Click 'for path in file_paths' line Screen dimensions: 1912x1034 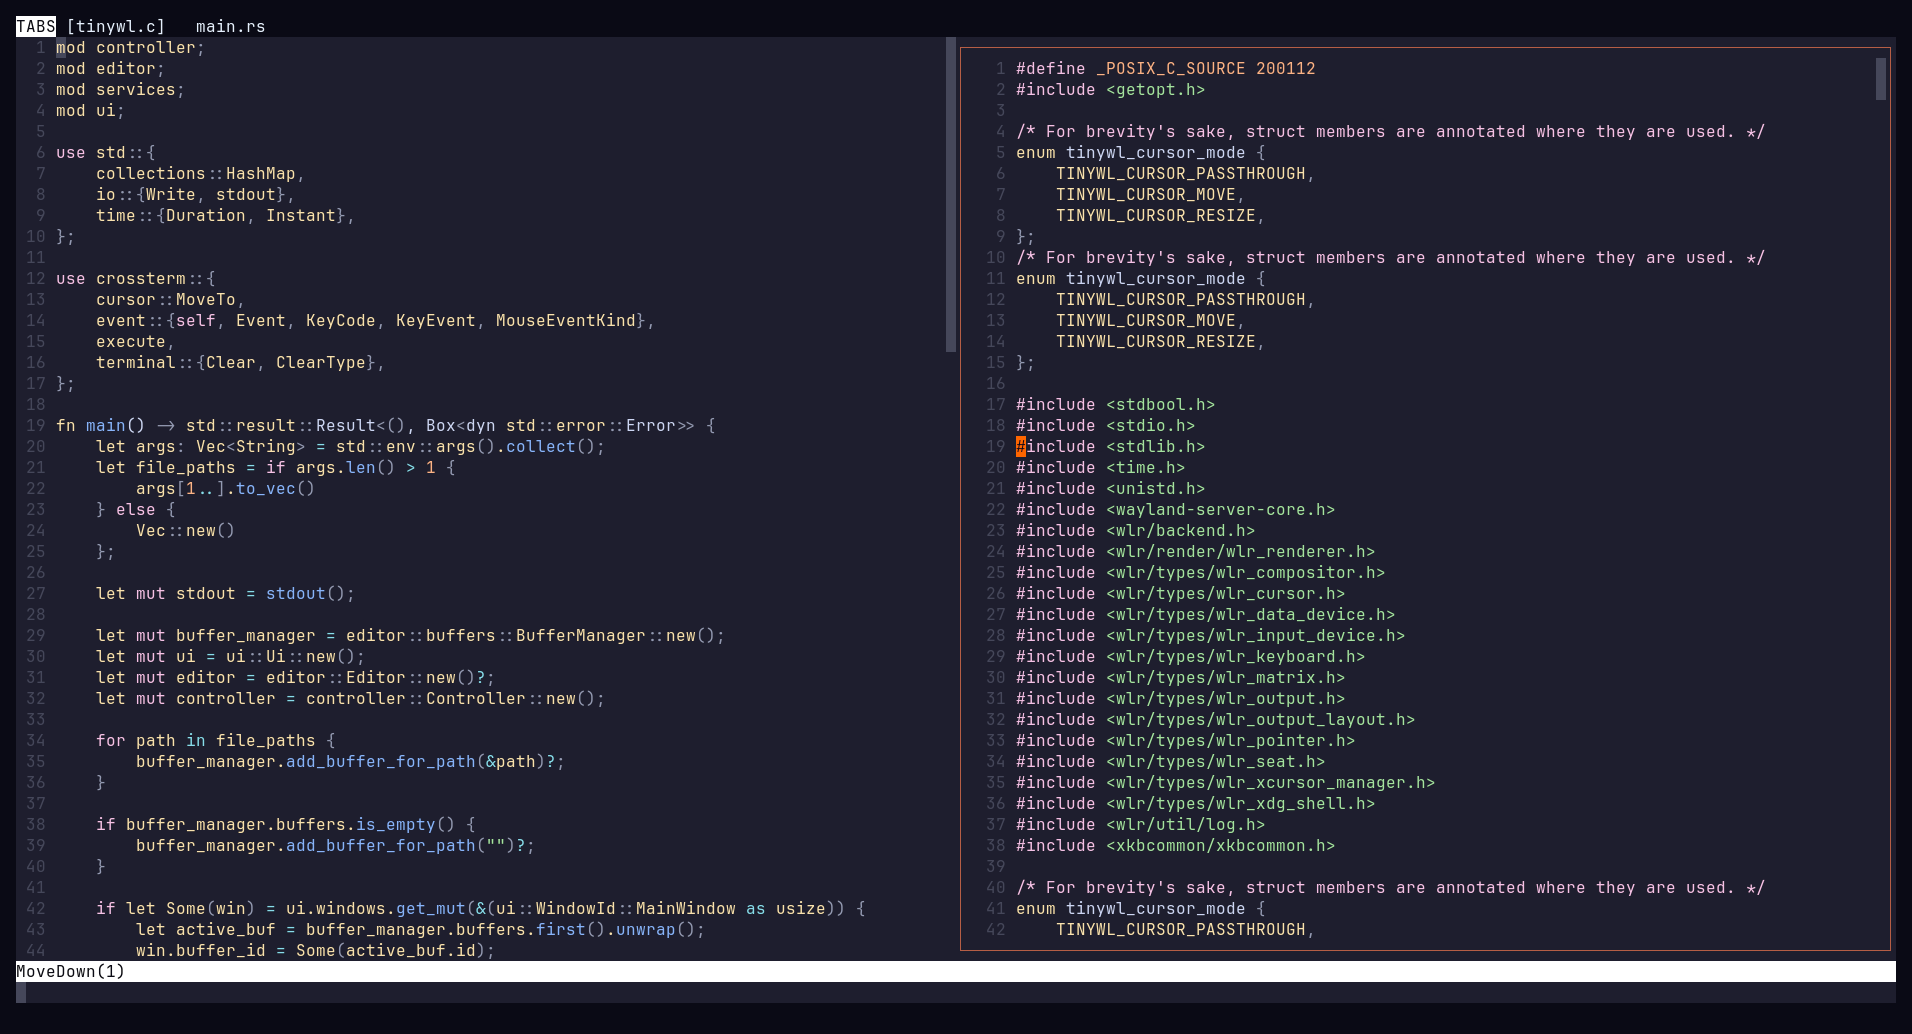[215, 740]
